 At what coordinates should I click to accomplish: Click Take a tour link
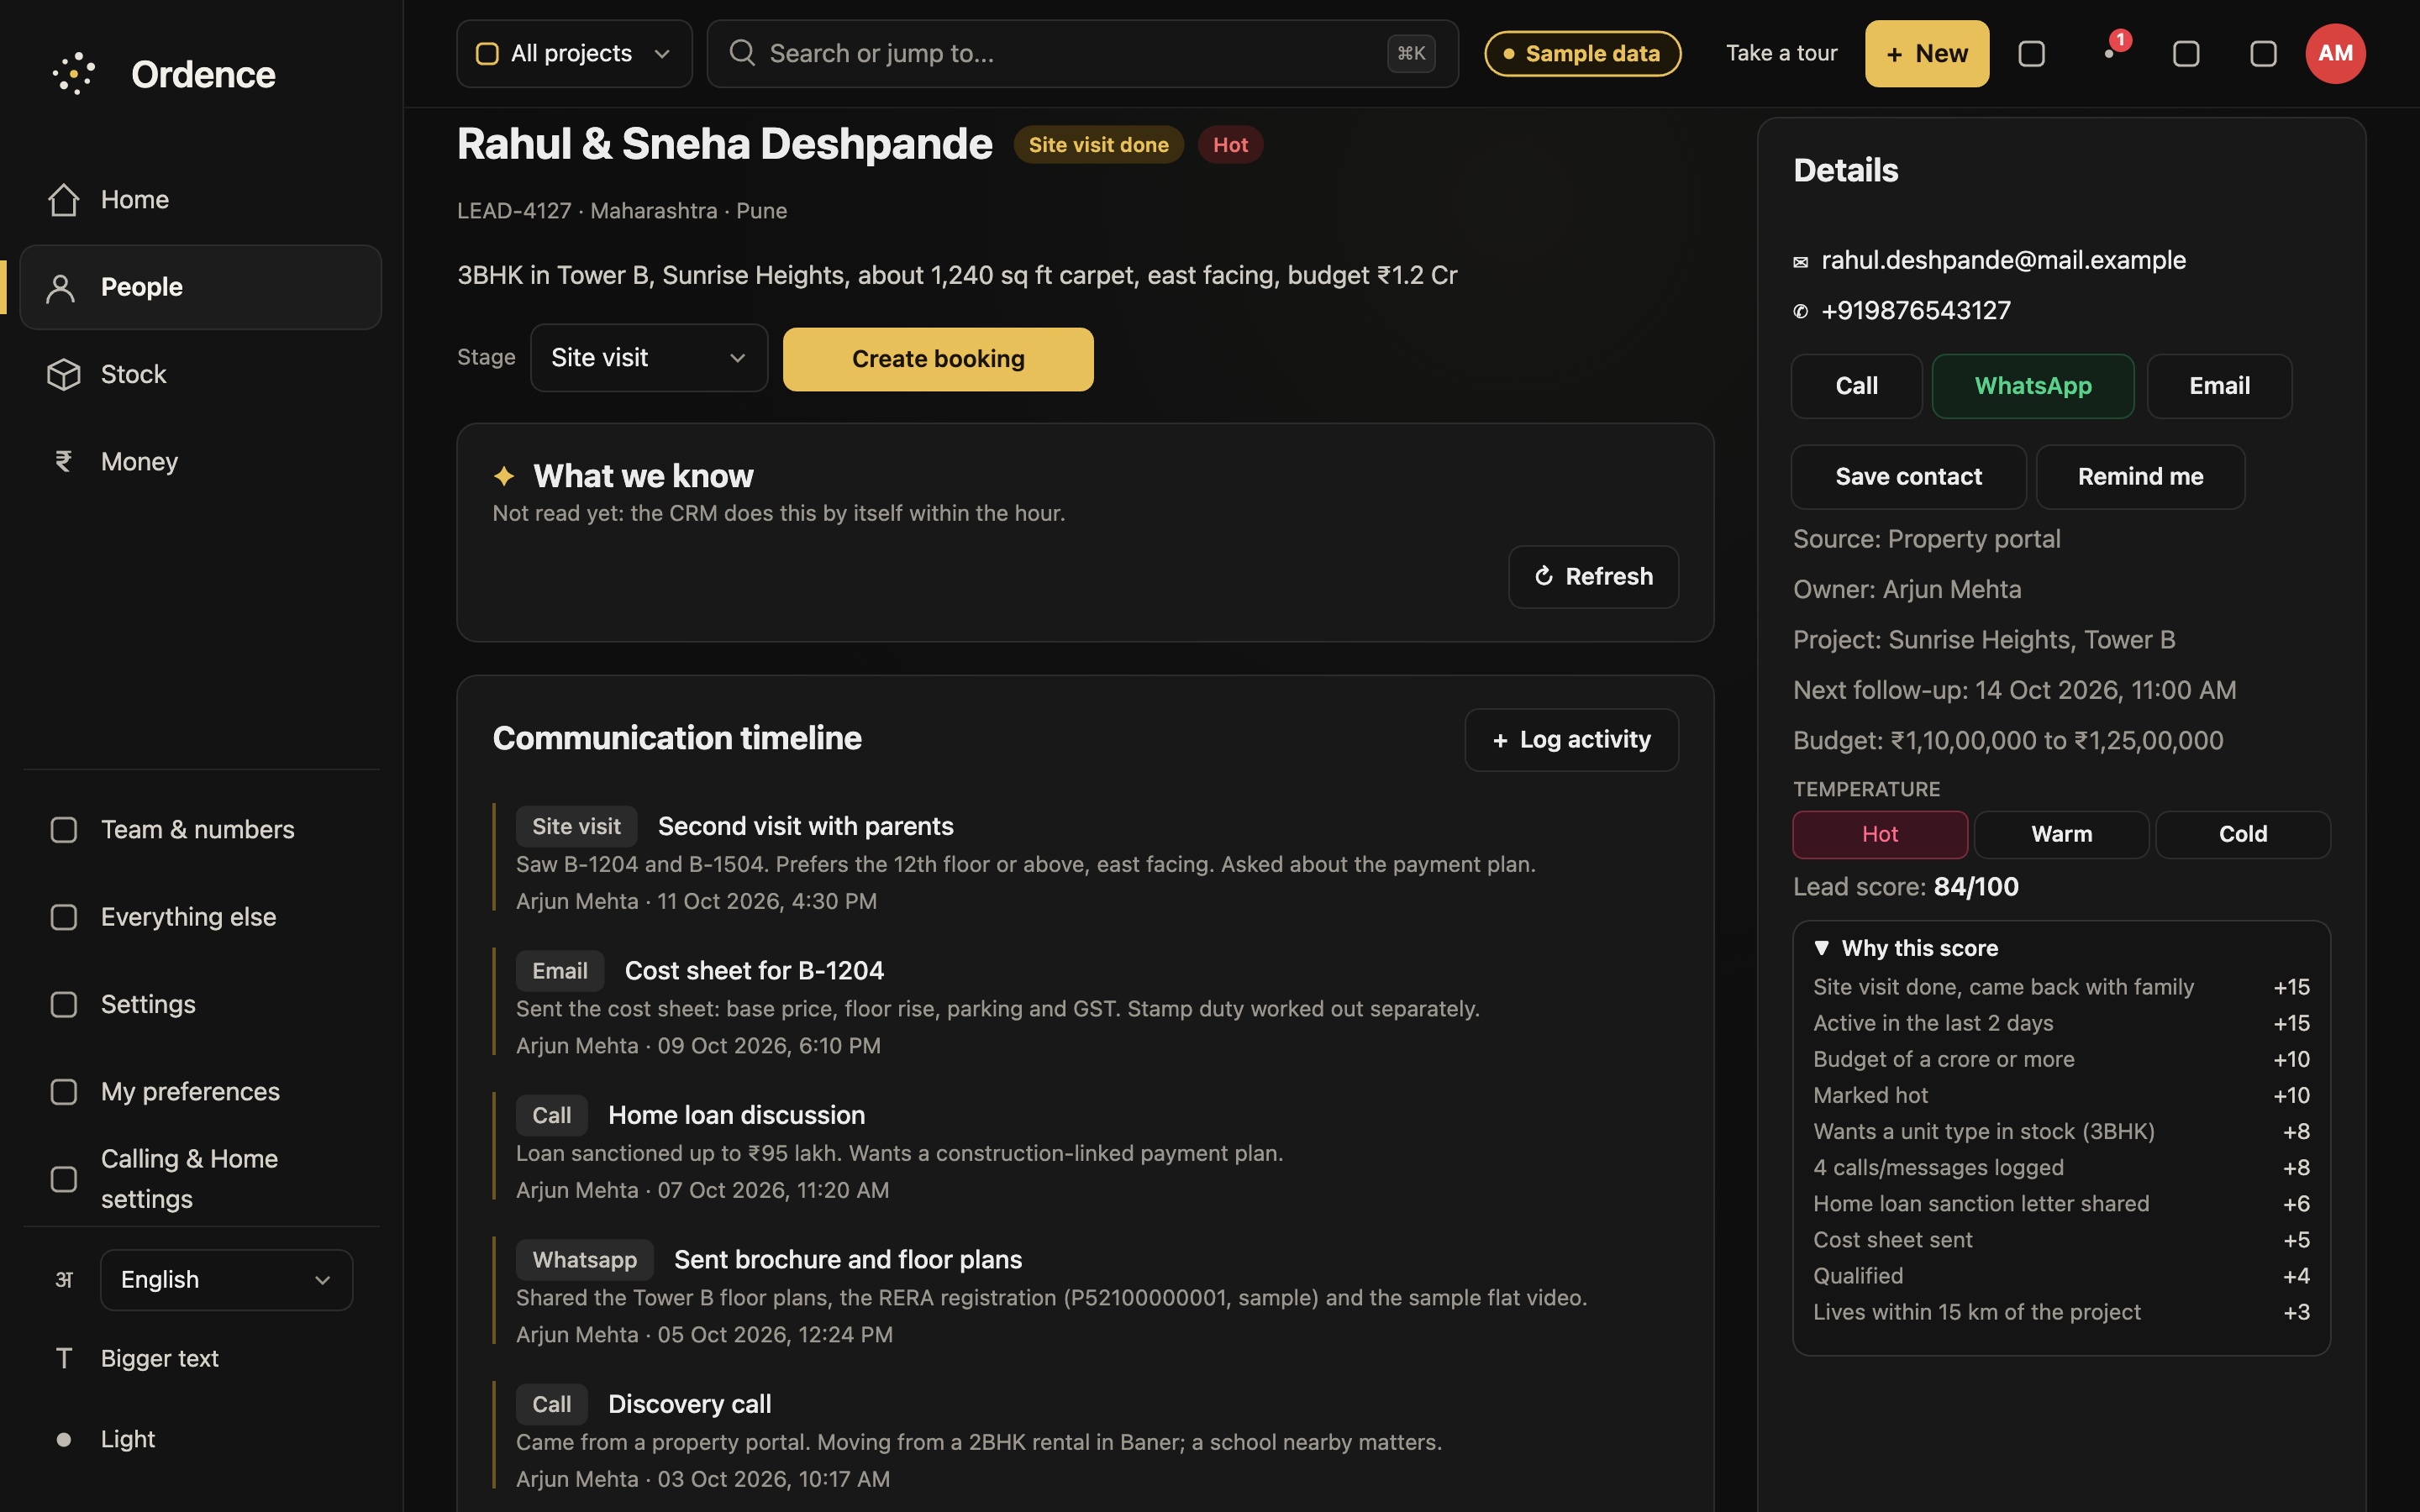tap(1781, 53)
